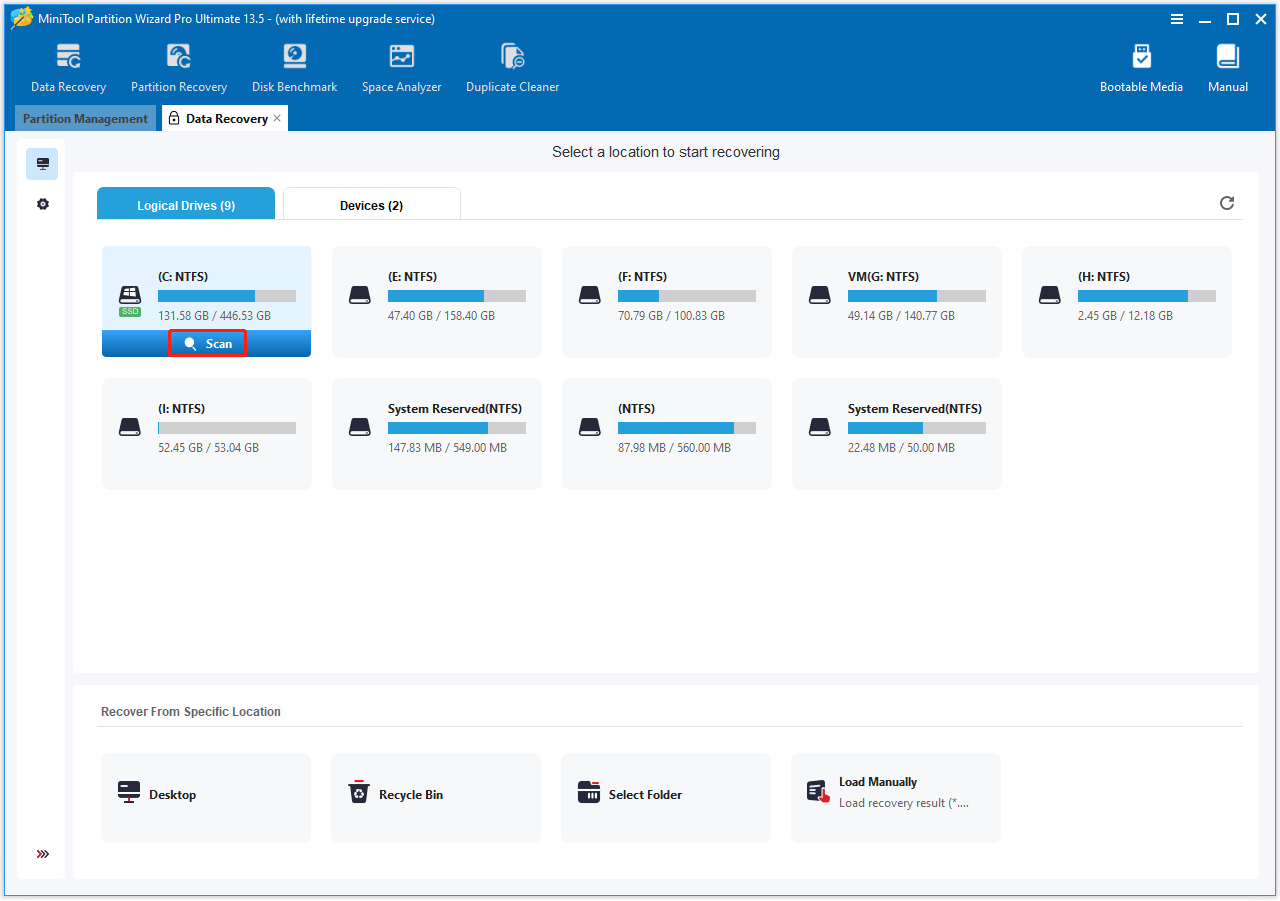Image resolution: width=1280 pixels, height=901 pixels.
Task: Expand the left sidebar panel
Action: click(42, 854)
